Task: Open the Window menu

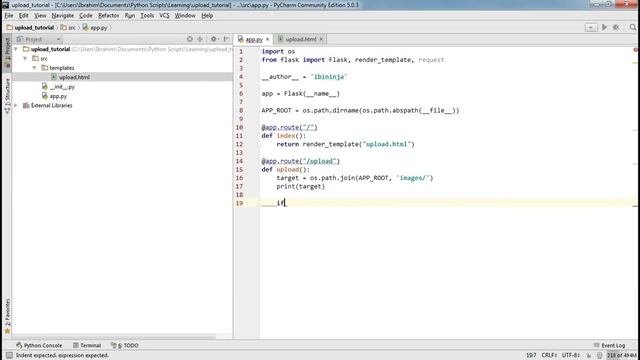Action: click(185, 16)
